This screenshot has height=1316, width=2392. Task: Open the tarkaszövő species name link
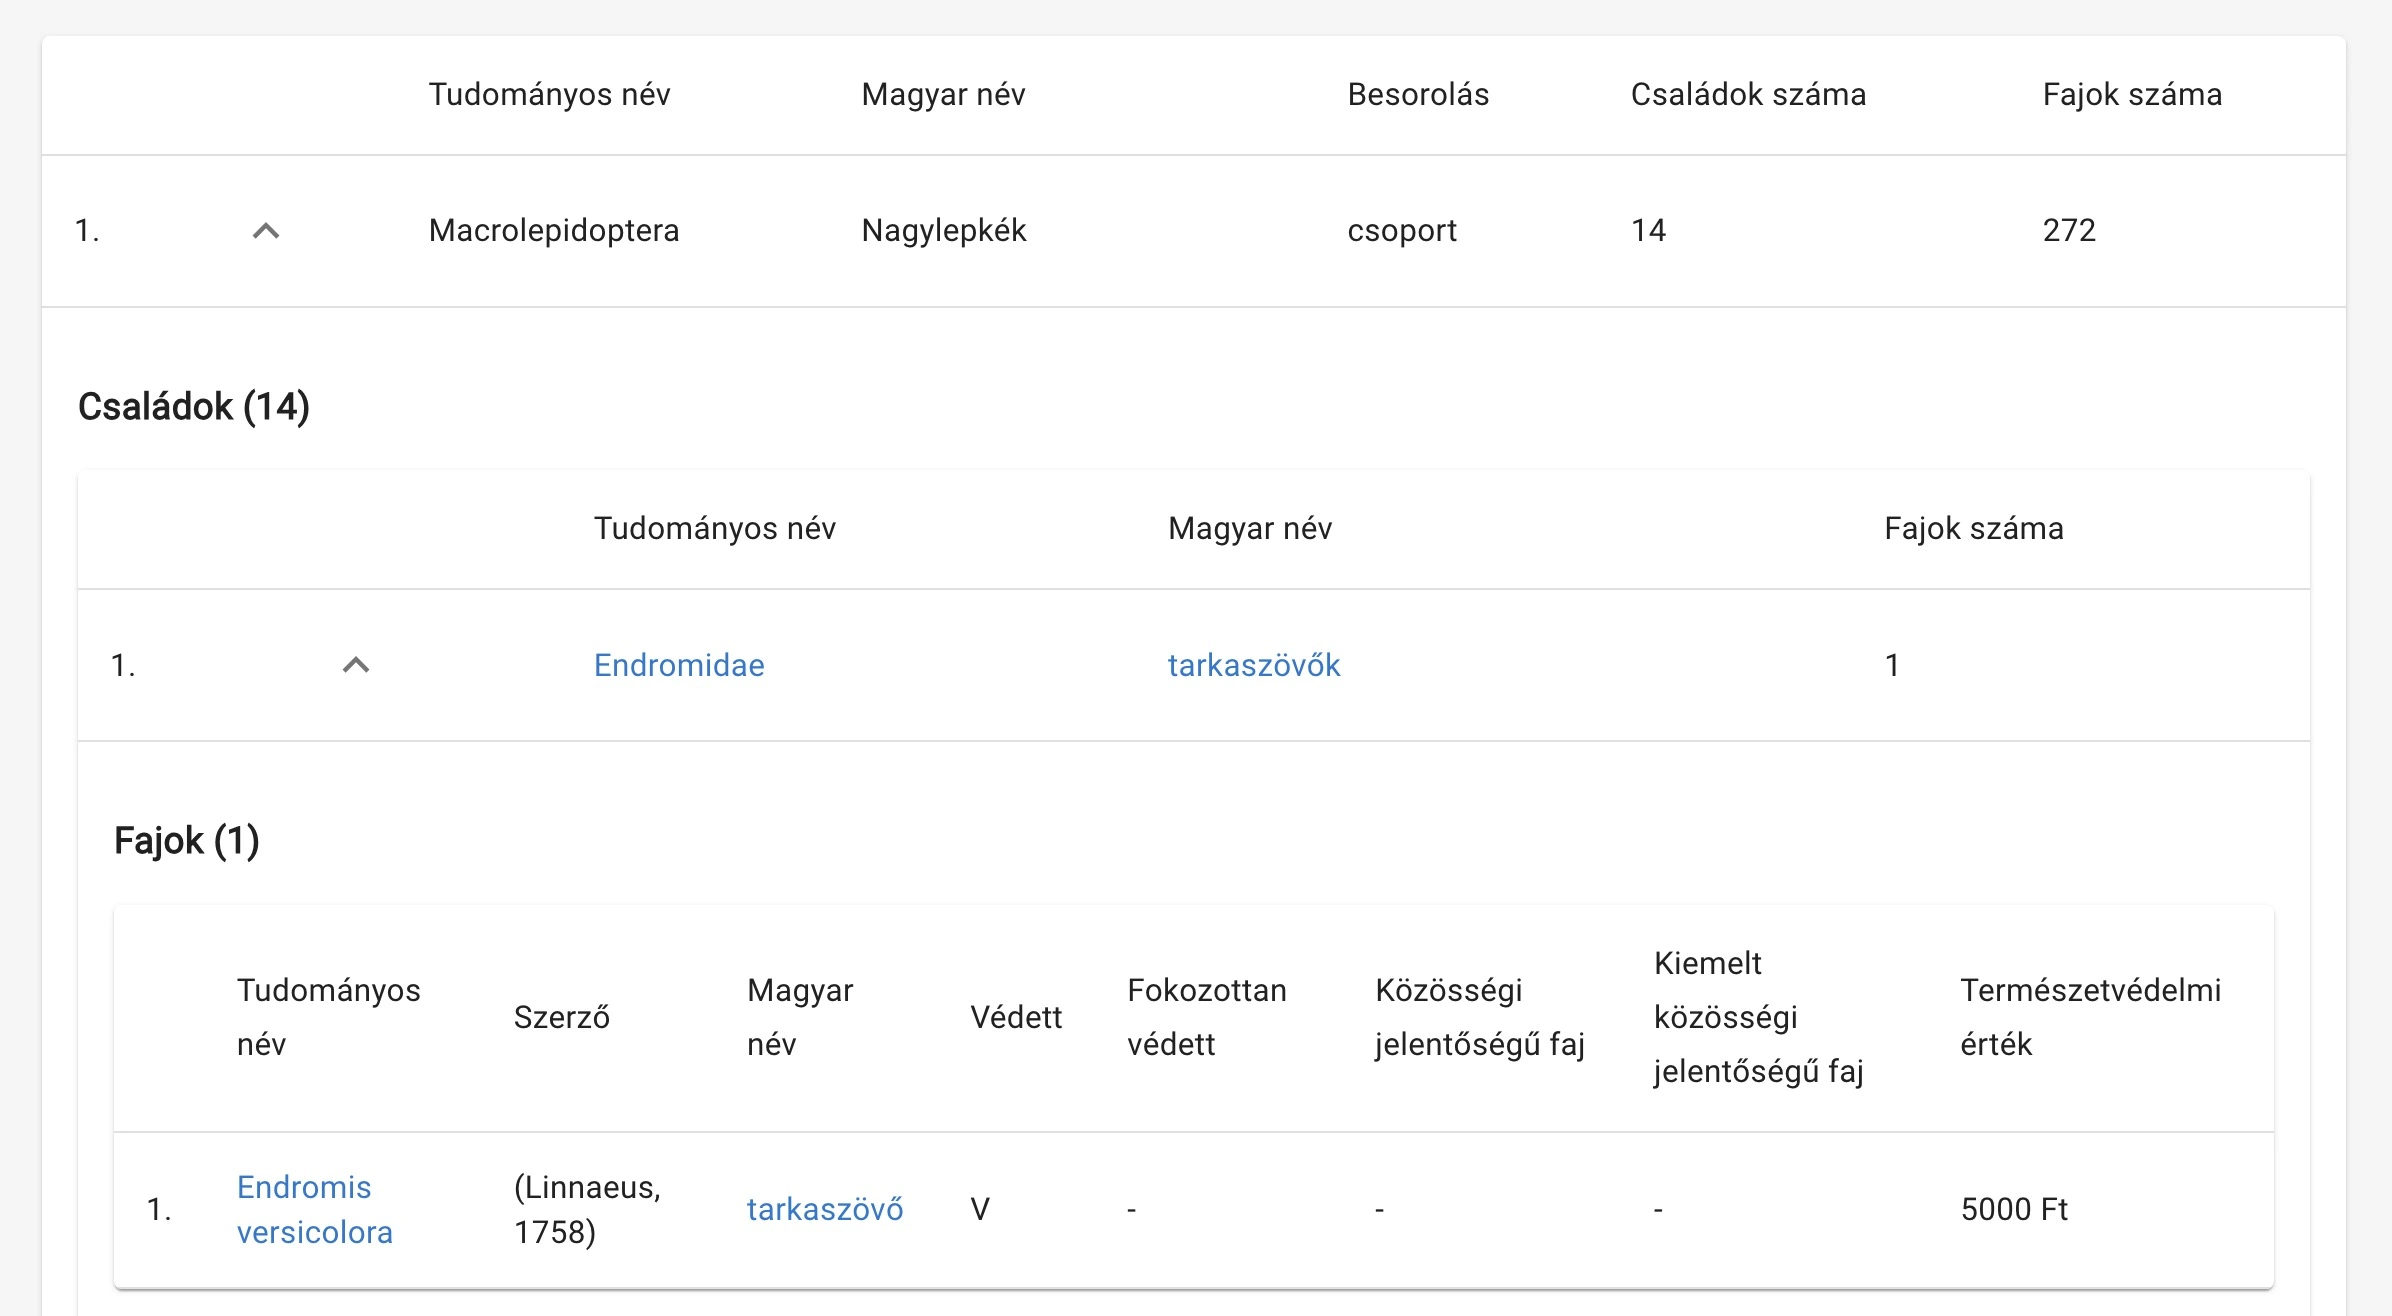pyautogui.click(x=825, y=1209)
